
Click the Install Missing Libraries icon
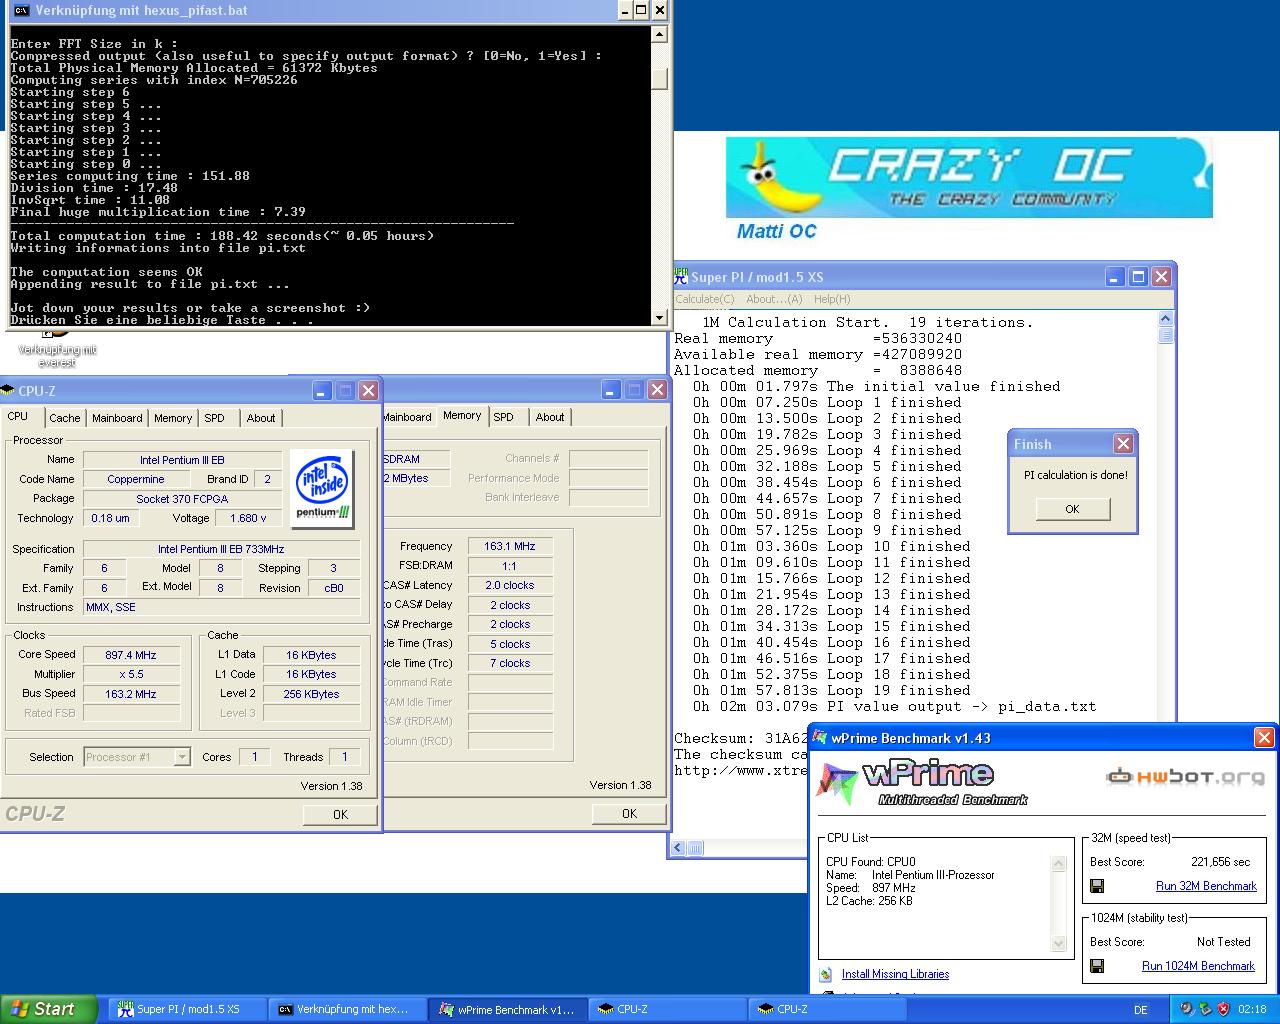click(825, 974)
